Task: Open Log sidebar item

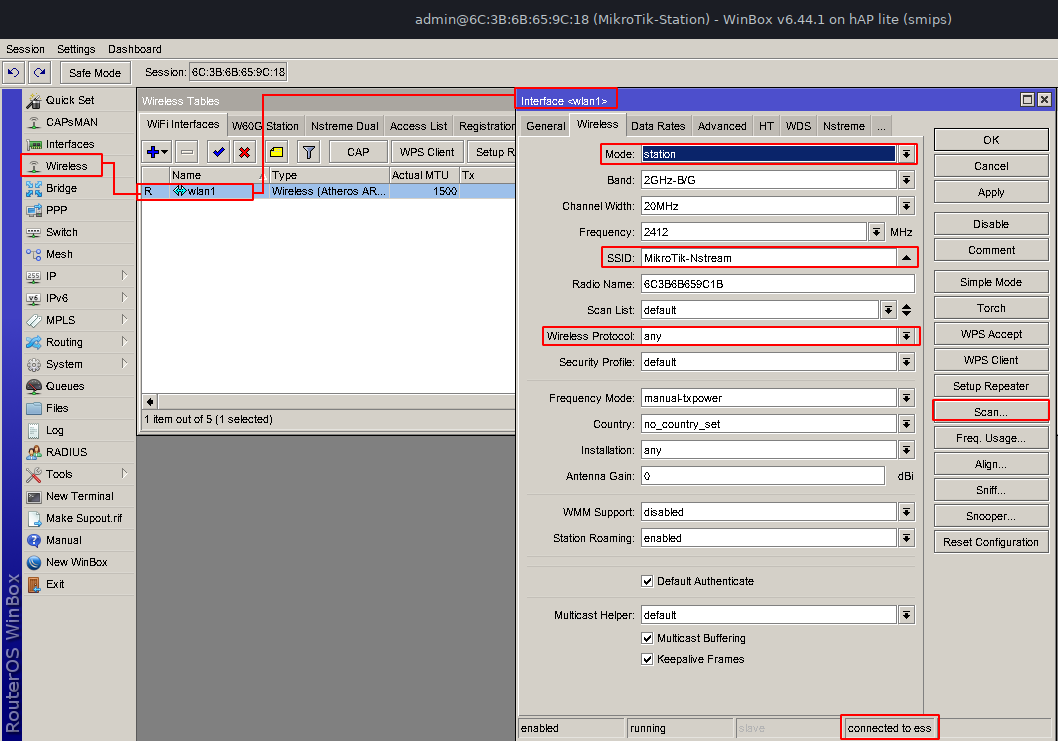Action: point(54,430)
